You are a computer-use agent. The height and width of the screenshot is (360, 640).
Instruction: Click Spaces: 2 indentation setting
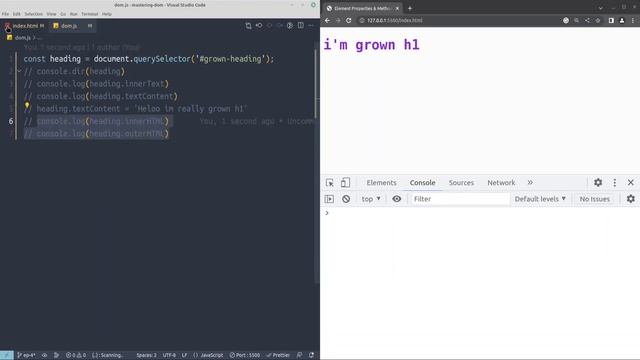click(147, 355)
